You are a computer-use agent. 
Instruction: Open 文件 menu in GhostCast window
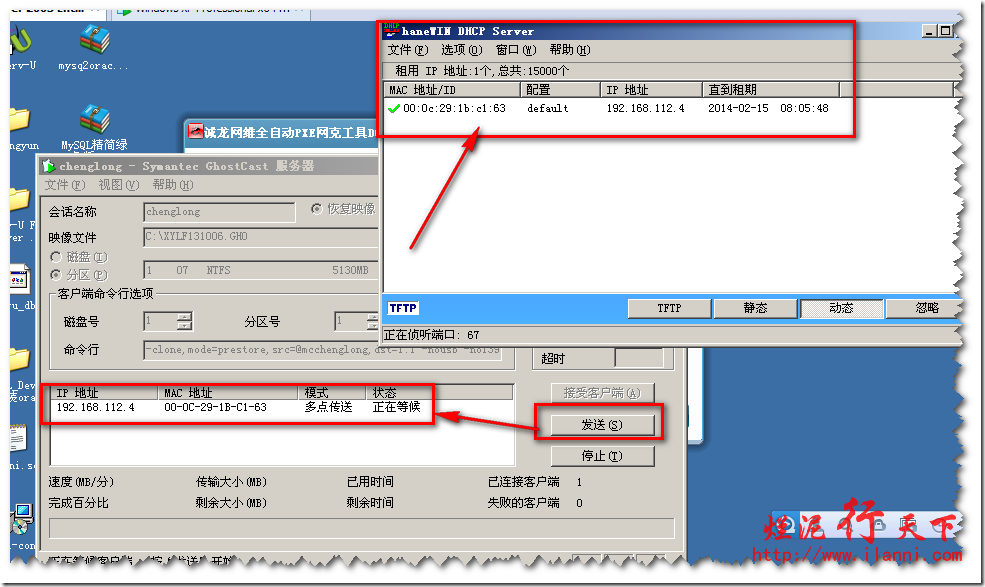point(65,185)
